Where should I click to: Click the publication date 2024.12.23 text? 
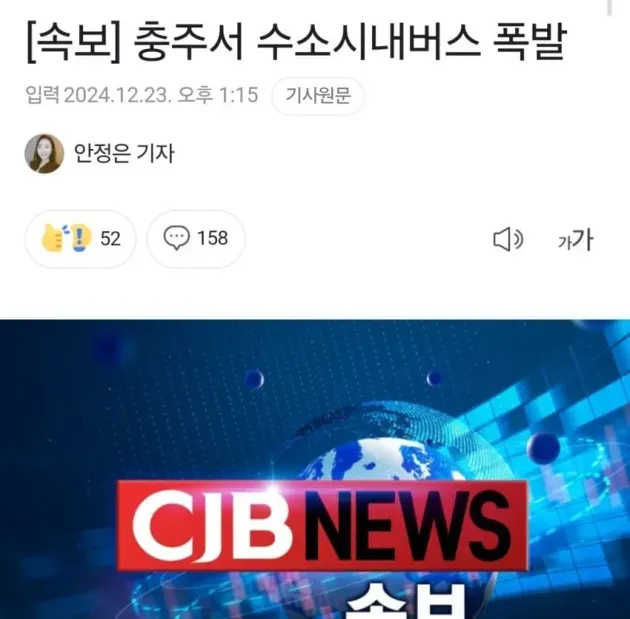[x=115, y=95]
